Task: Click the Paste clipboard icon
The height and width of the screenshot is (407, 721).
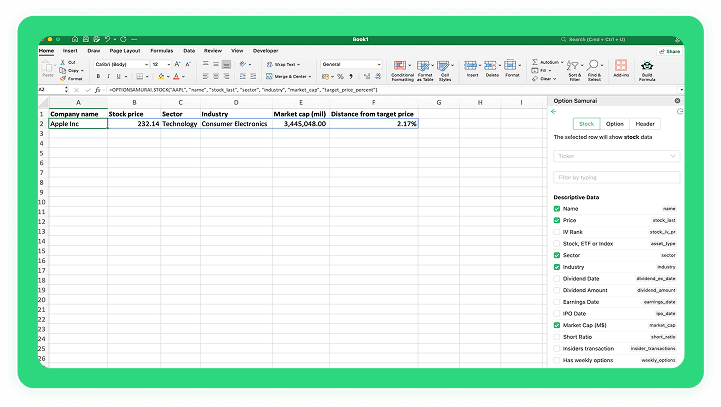Action: coord(47,67)
